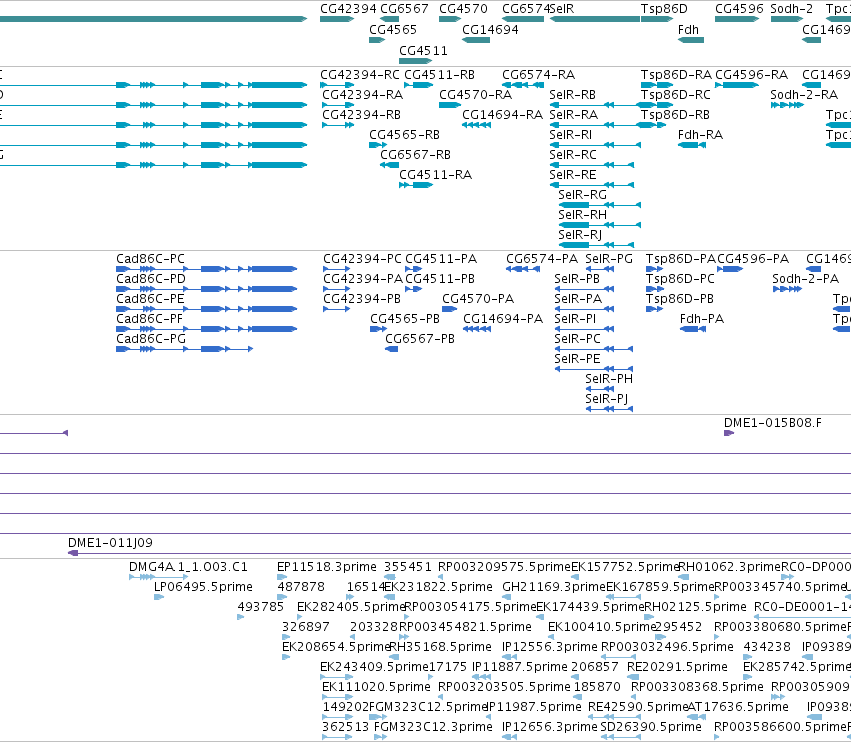Open transcript CG42394-RC
Image resolution: width=851 pixels, height=742 pixels.
(360, 74)
